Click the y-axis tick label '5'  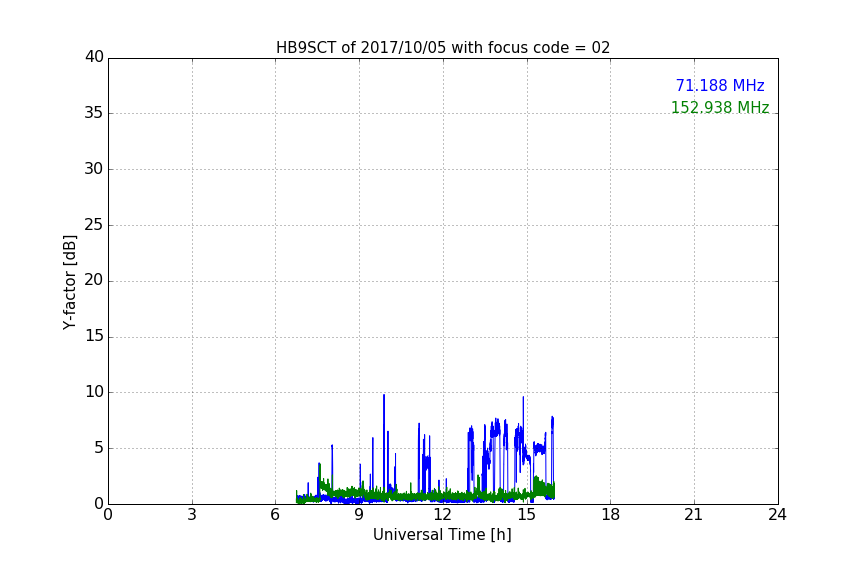pyautogui.click(x=99, y=448)
